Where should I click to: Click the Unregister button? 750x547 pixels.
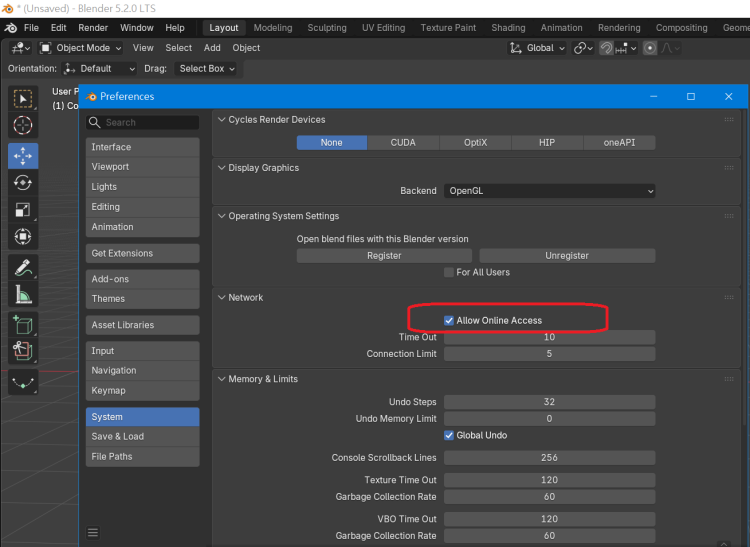(567, 255)
